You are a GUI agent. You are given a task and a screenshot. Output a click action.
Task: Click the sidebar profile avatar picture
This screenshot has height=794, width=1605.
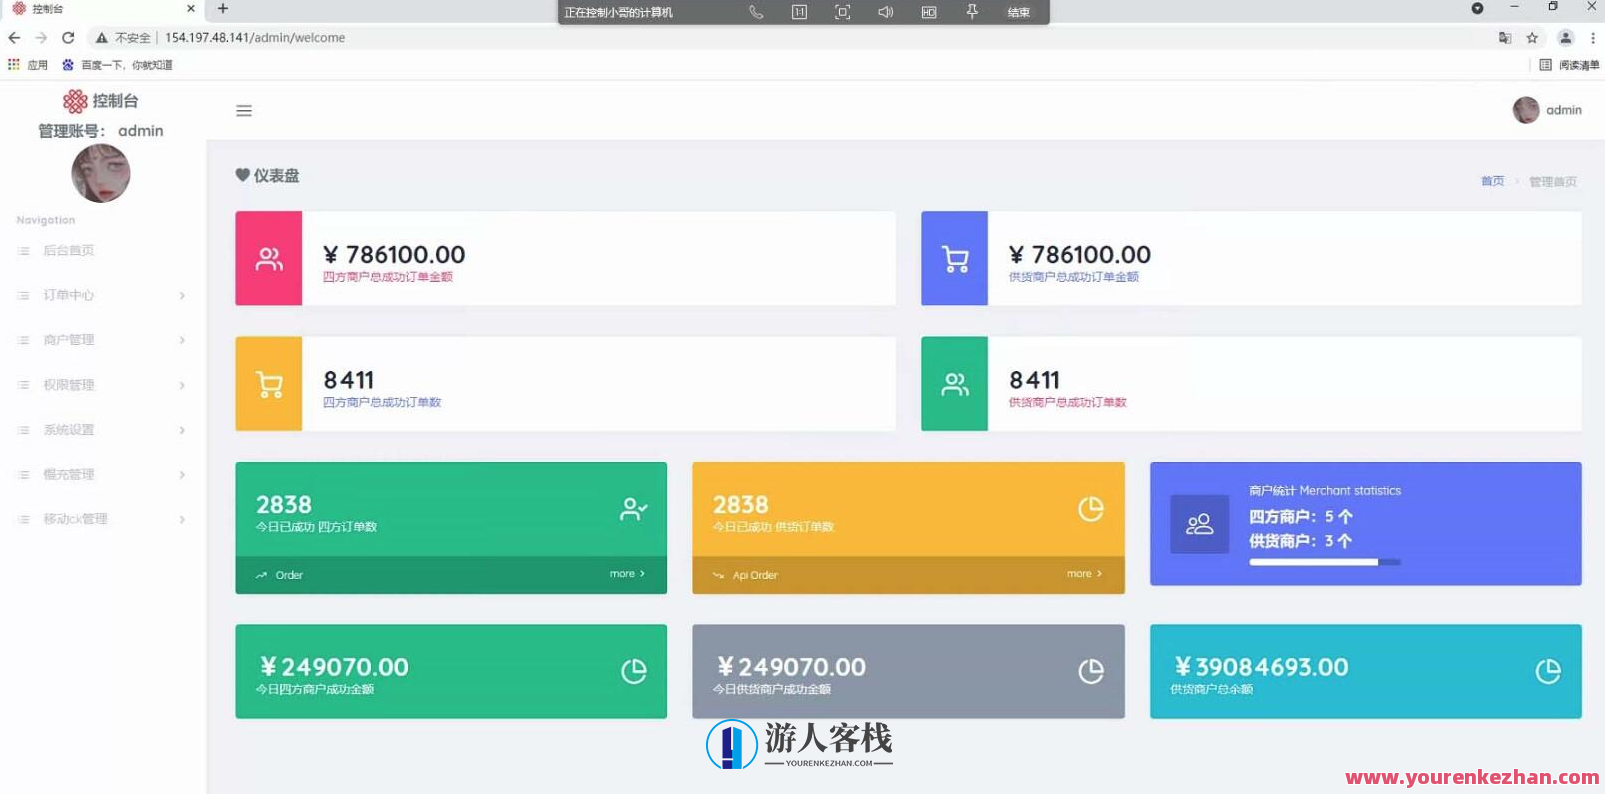coord(101,173)
